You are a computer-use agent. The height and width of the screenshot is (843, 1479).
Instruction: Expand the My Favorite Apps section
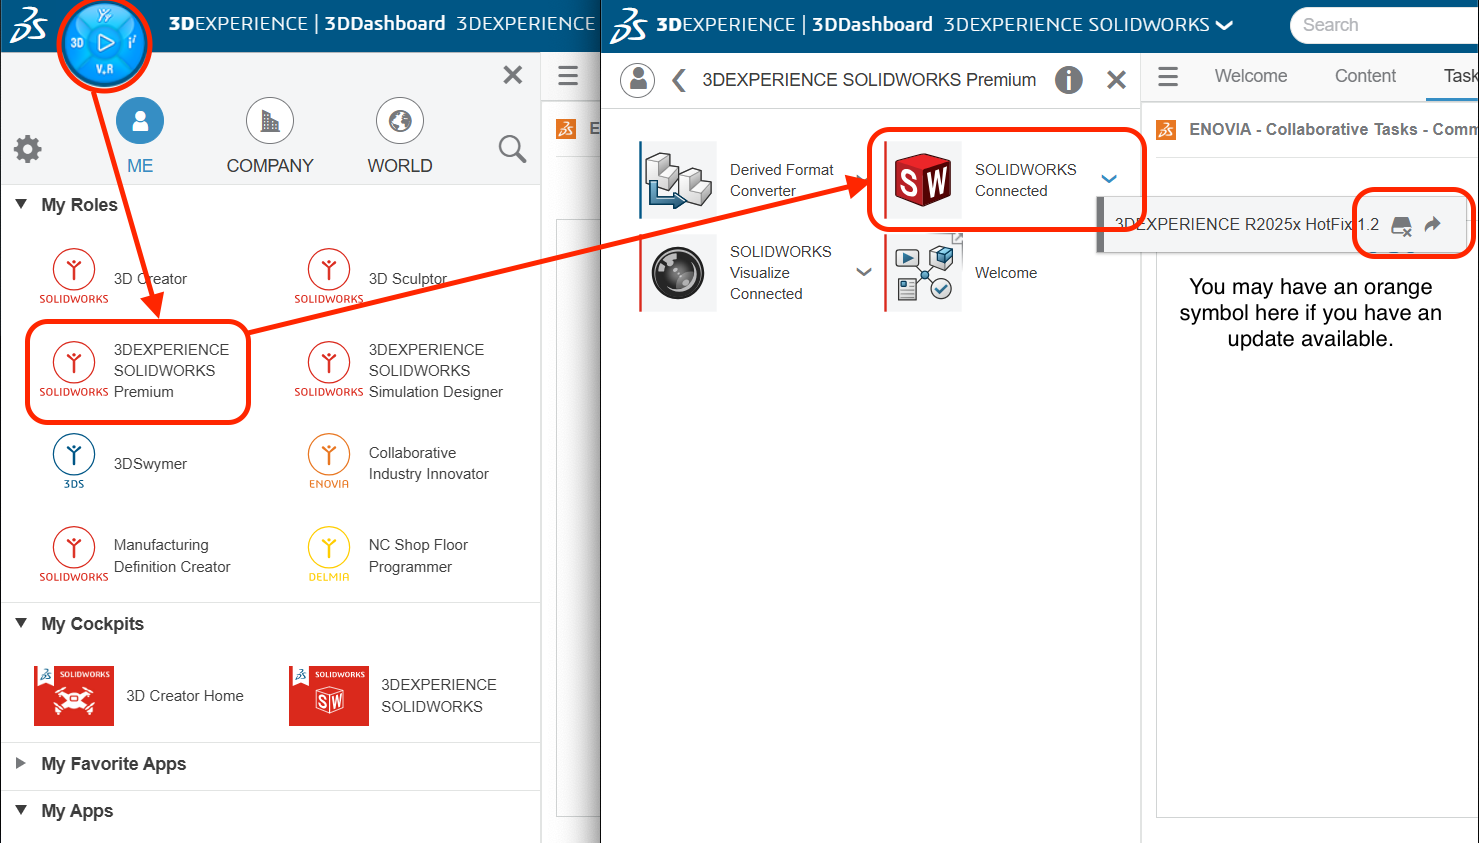pyautogui.click(x=21, y=763)
